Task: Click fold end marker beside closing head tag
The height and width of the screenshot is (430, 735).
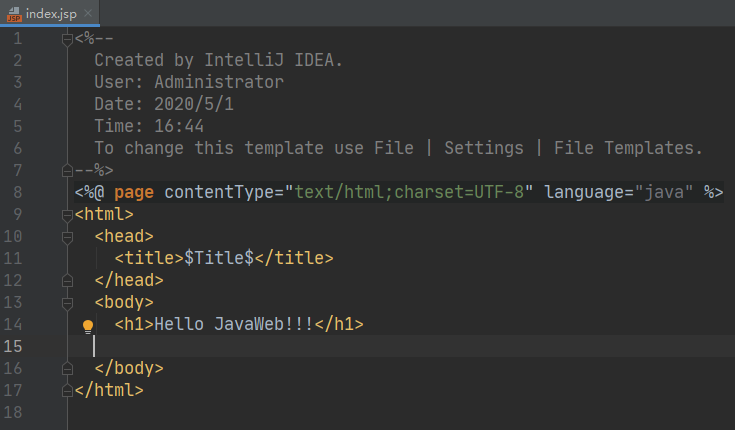Action: (68, 280)
